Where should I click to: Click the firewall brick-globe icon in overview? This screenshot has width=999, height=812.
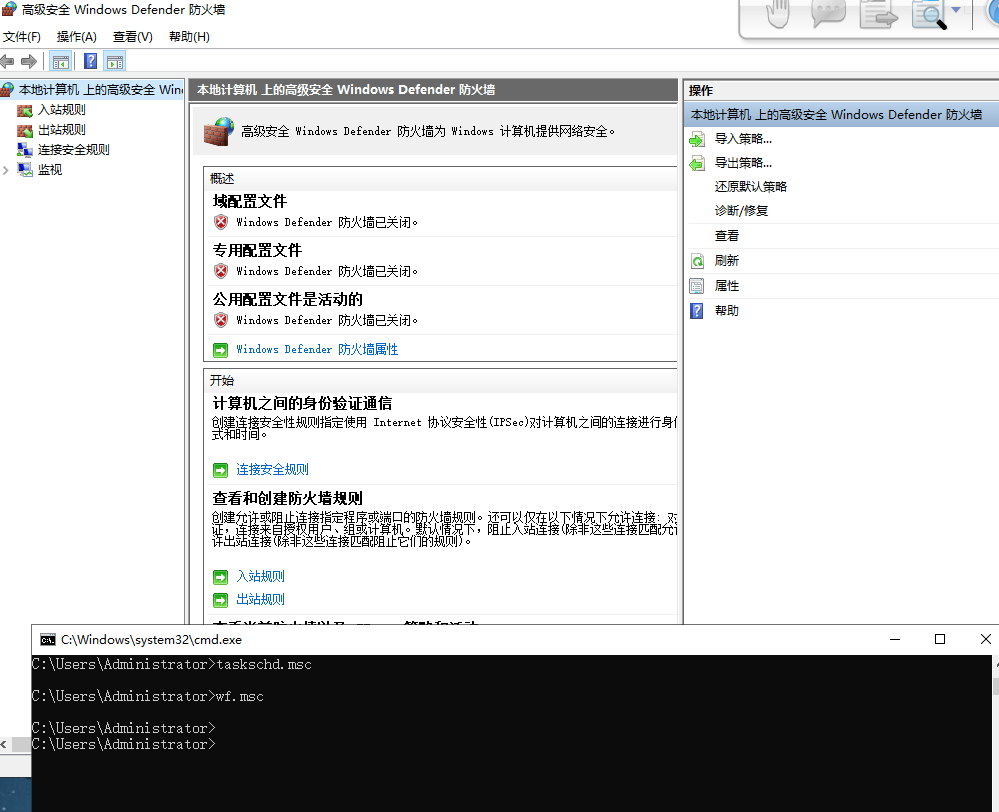point(219,132)
